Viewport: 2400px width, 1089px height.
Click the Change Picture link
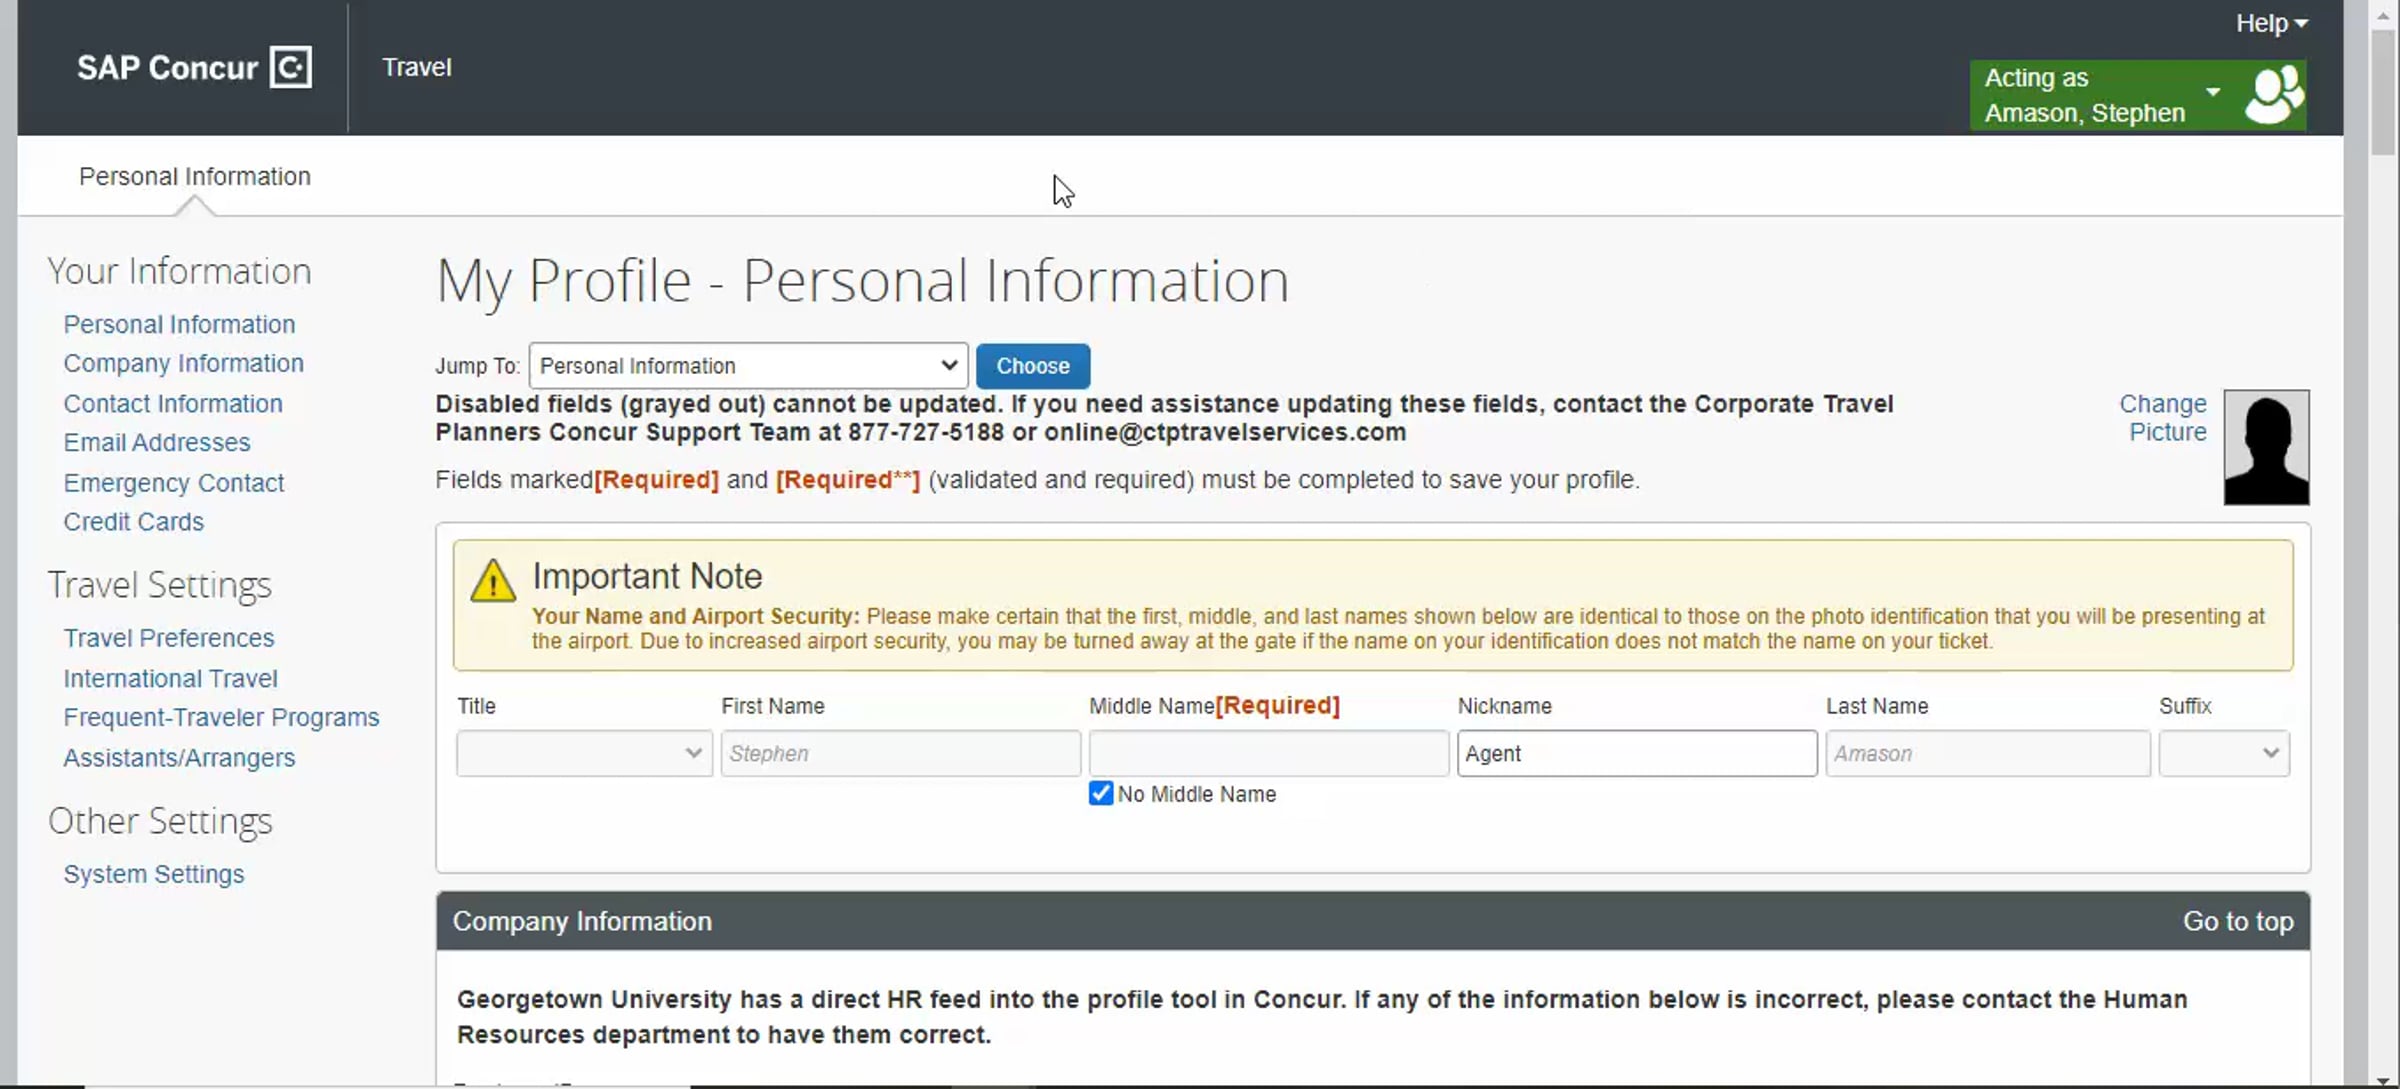[x=2163, y=418]
